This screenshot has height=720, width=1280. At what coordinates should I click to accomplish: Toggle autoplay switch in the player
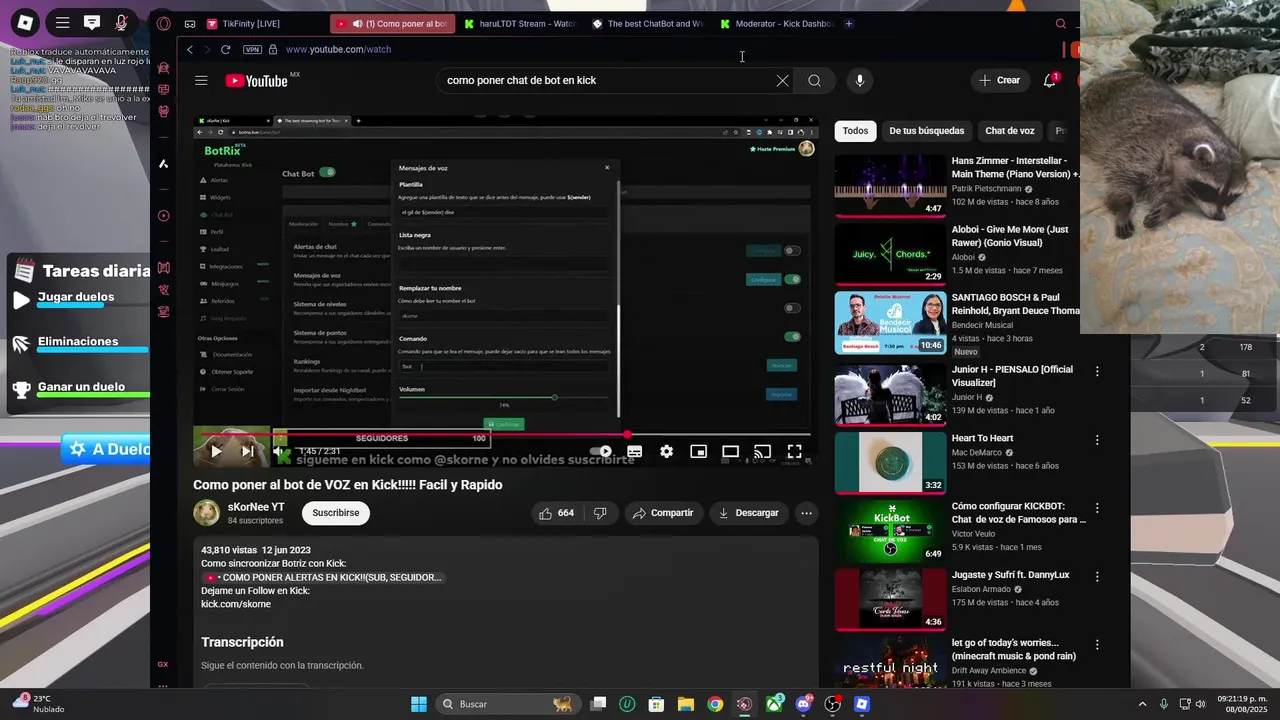tap(601, 451)
